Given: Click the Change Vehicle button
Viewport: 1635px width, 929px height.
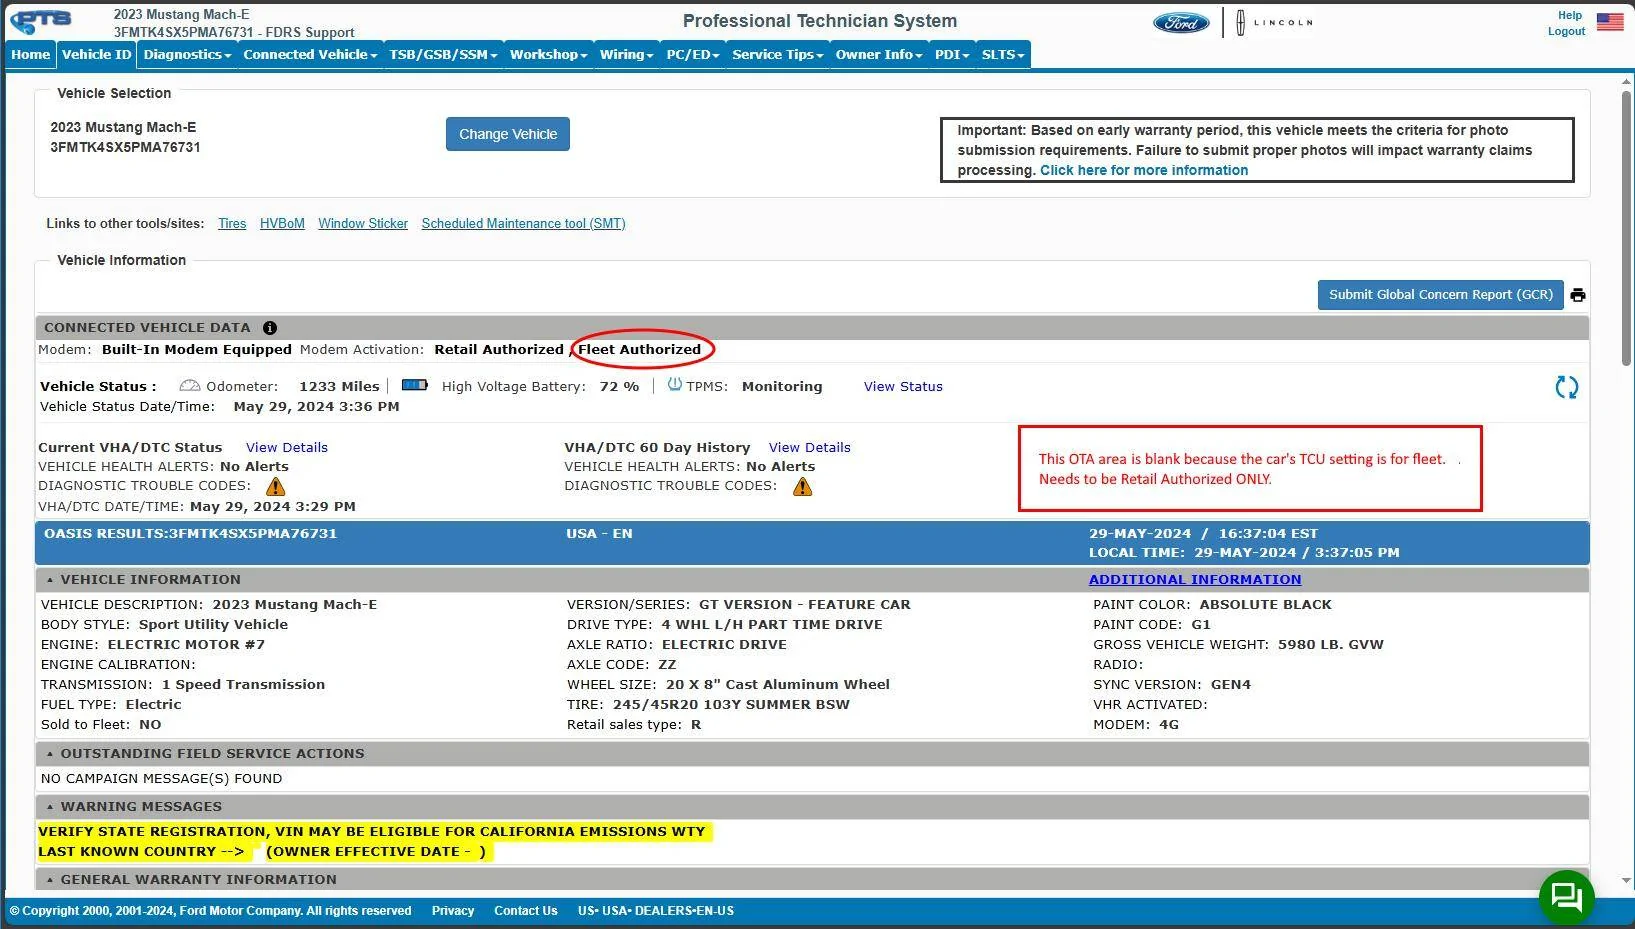Looking at the screenshot, I should [508, 134].
